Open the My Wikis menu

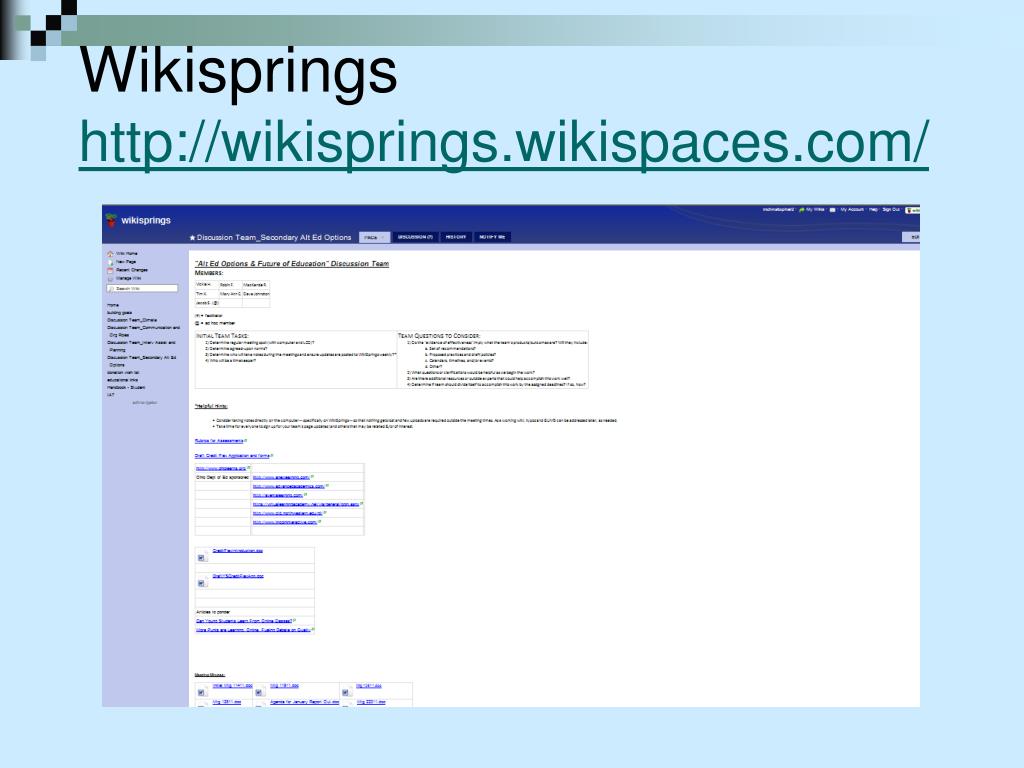point(815,210)
